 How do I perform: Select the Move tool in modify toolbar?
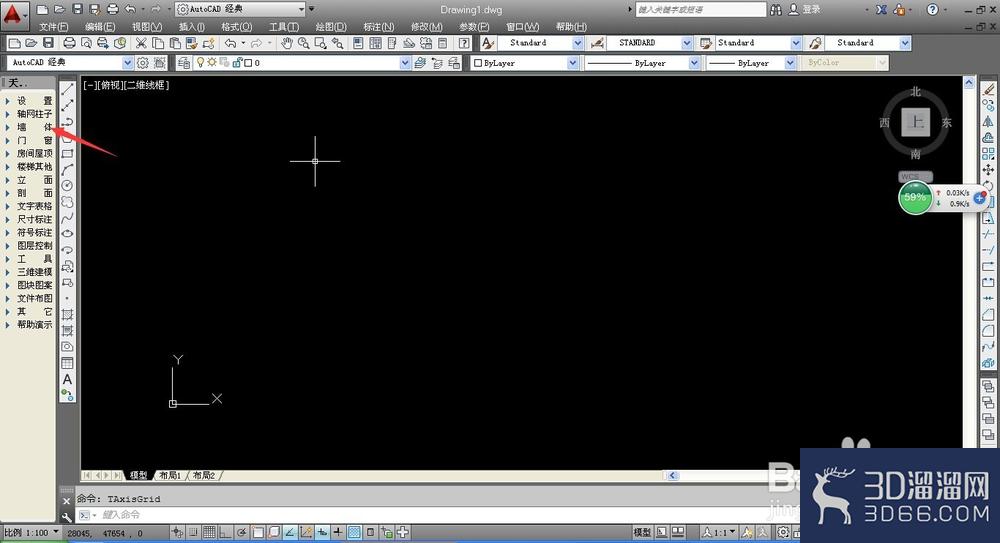click(988, 170)
